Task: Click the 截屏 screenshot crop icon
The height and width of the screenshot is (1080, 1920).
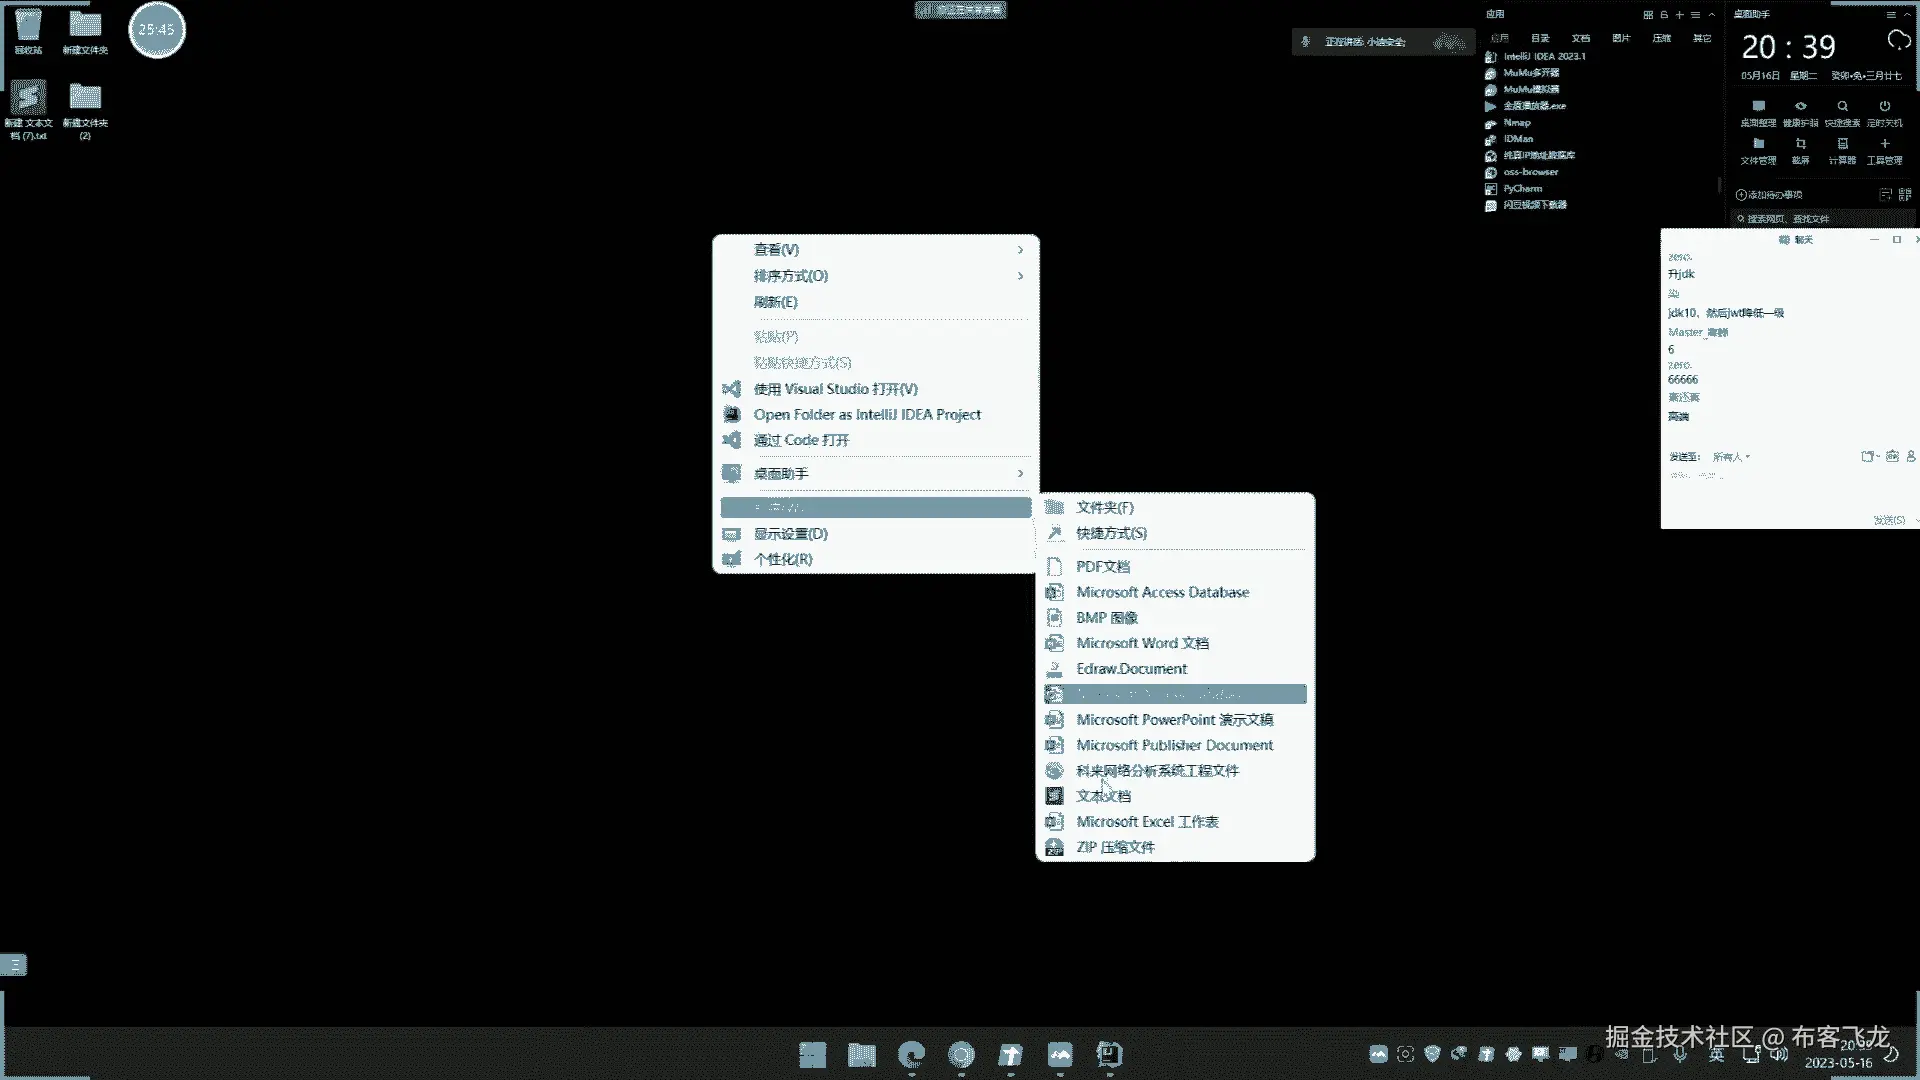Action: click(x=1800, y=145)
